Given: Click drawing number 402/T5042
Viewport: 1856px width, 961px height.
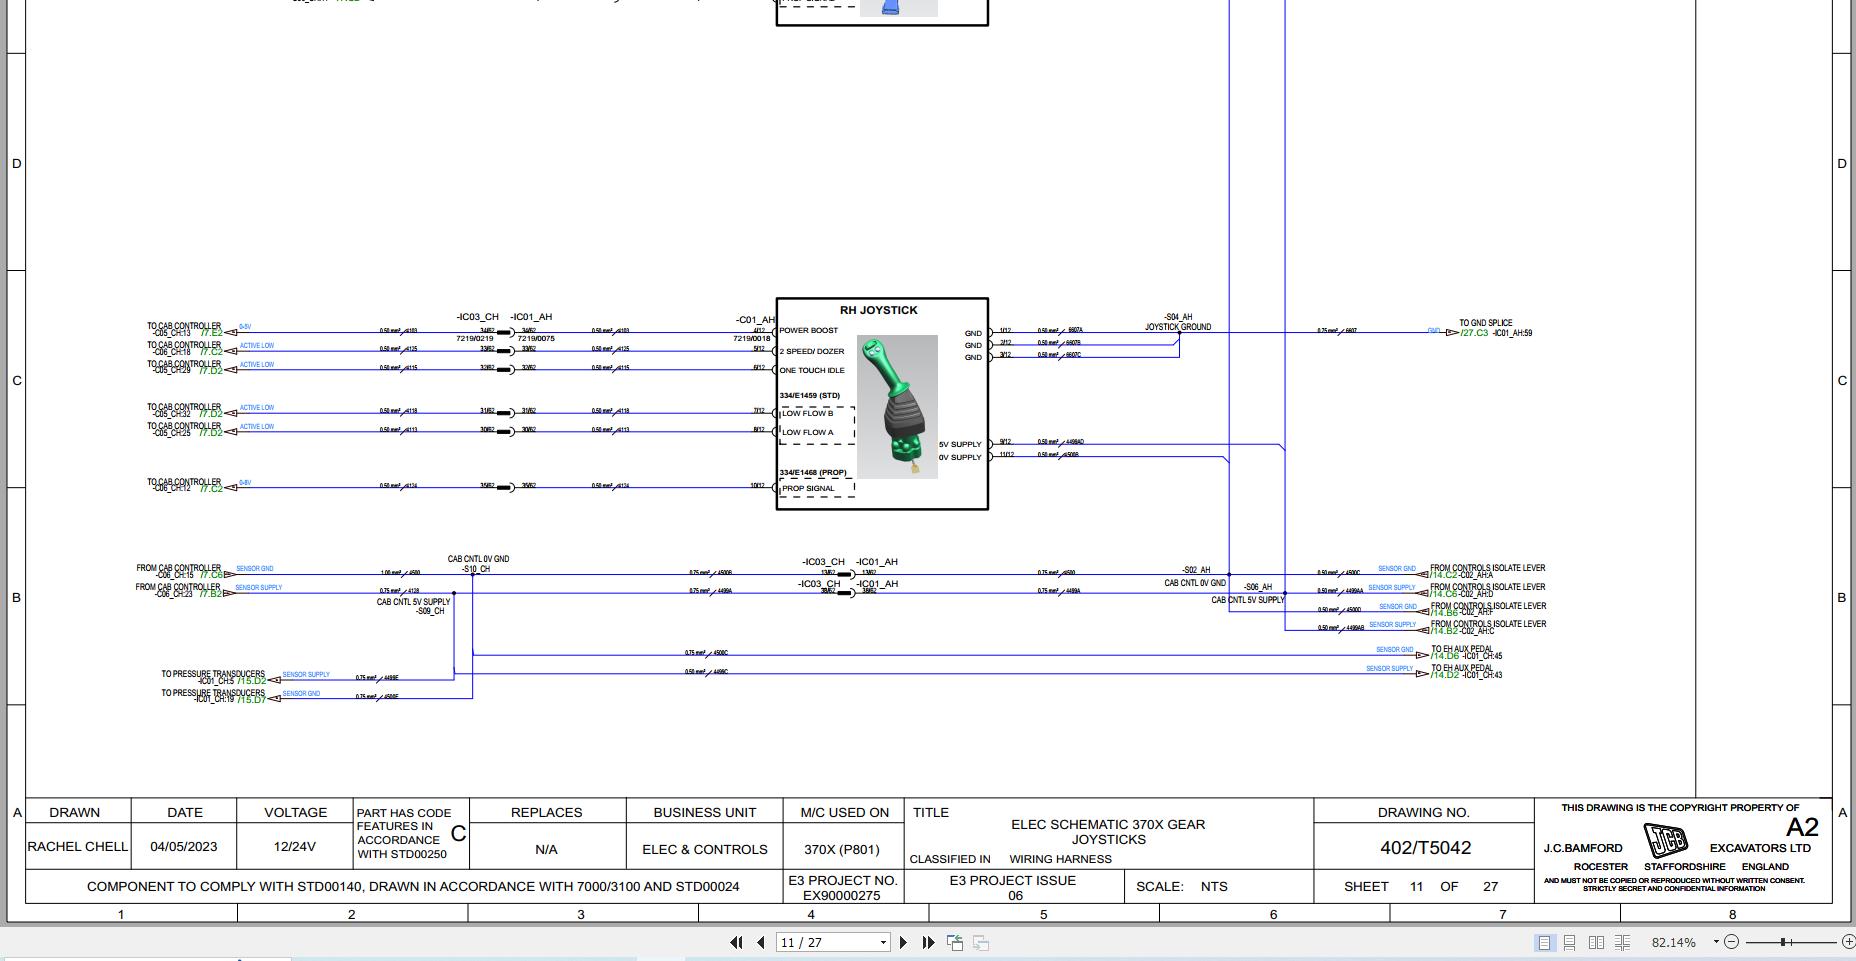Looking at the screenshot, I should pyautogui.click(x=1425, y=848).
